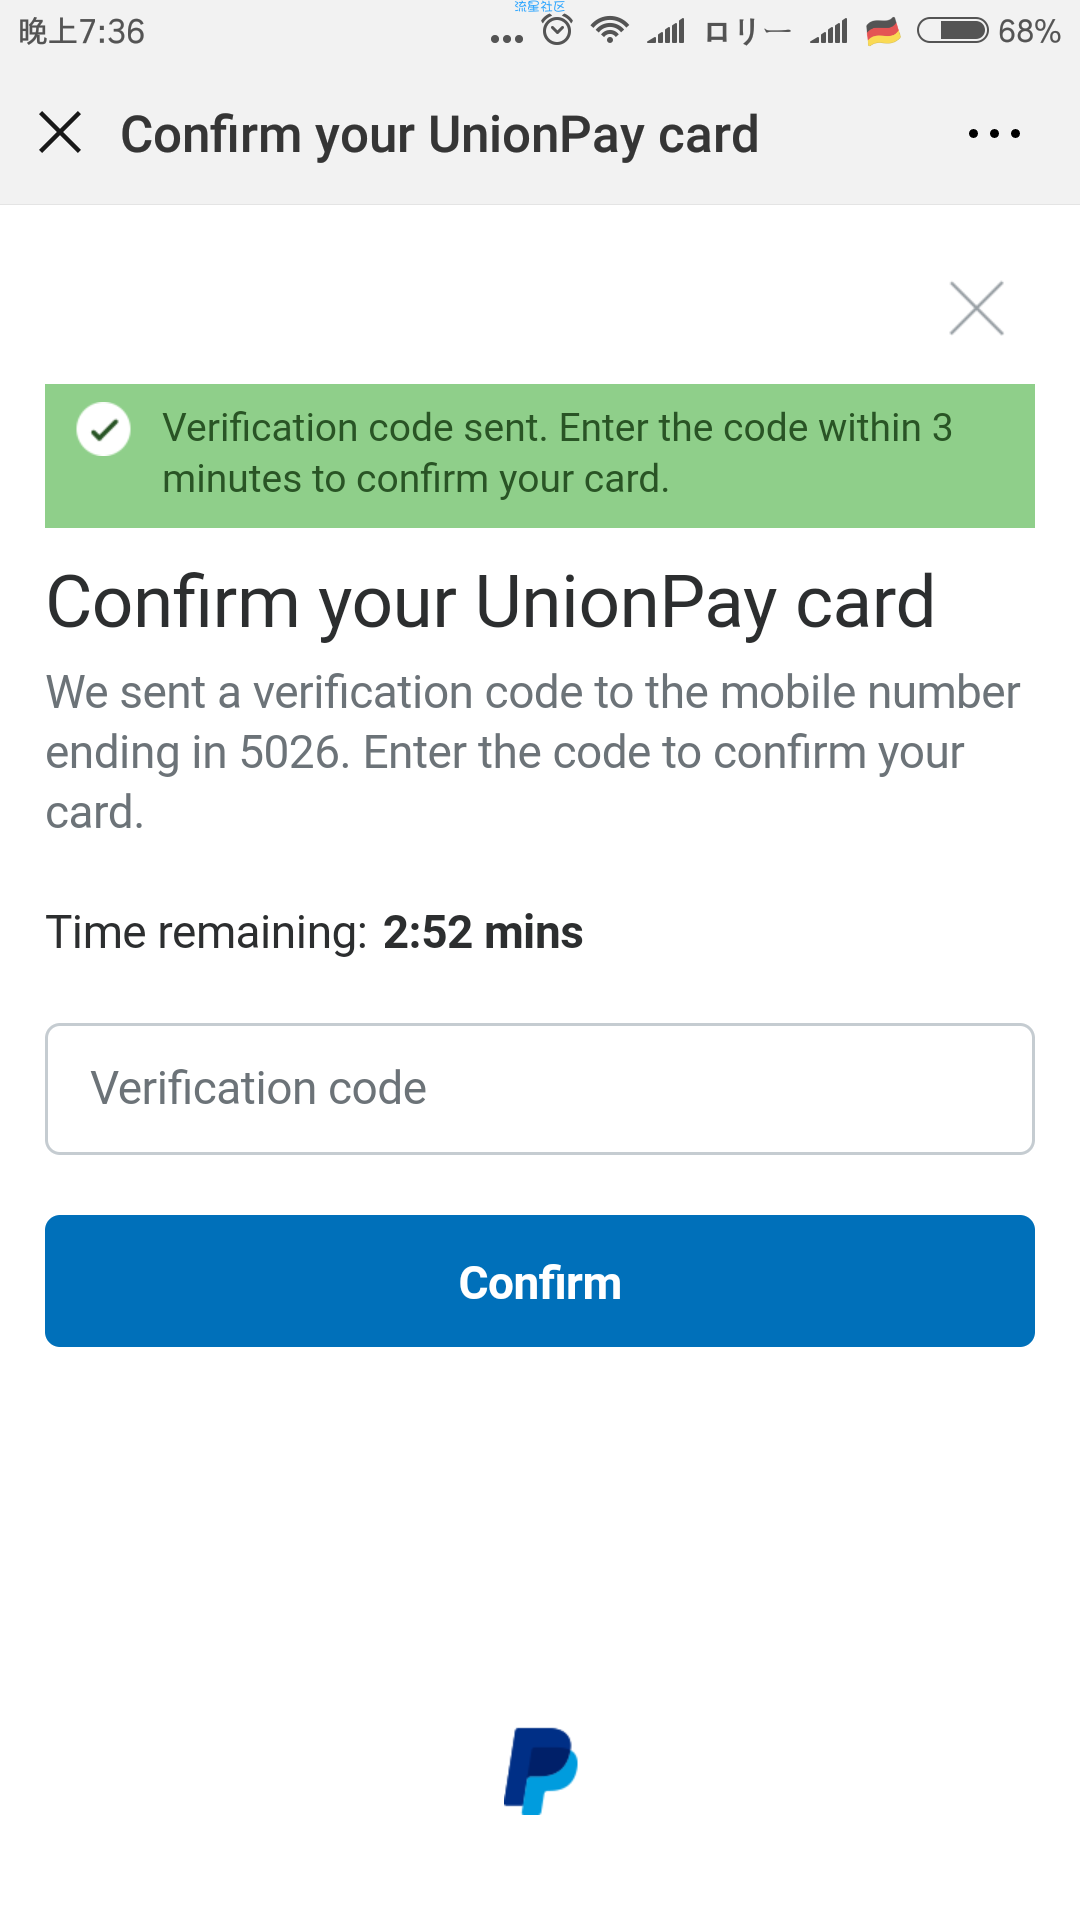Dismiss the dialog with gray X icon
1080x1920 pixels.
click(976, 308)
